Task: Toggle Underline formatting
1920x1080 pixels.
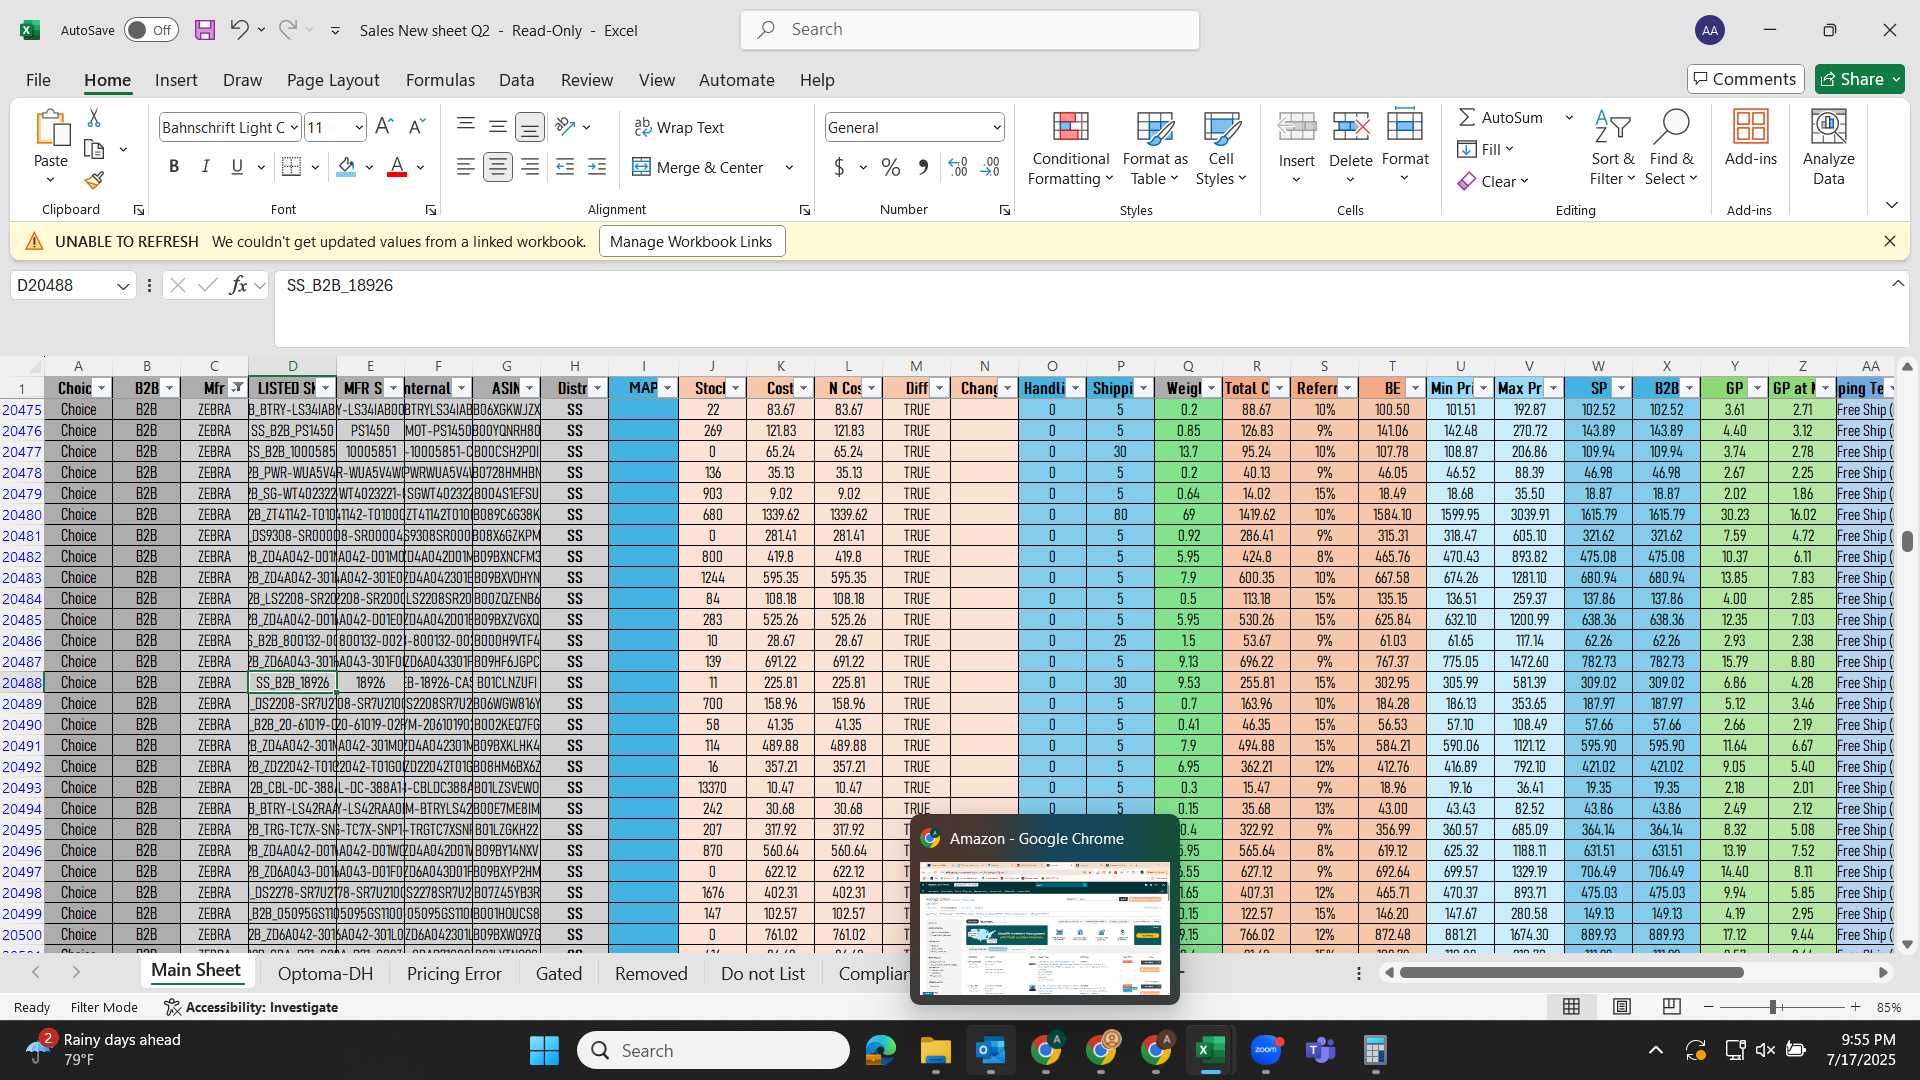Action: tap(237, 167)
